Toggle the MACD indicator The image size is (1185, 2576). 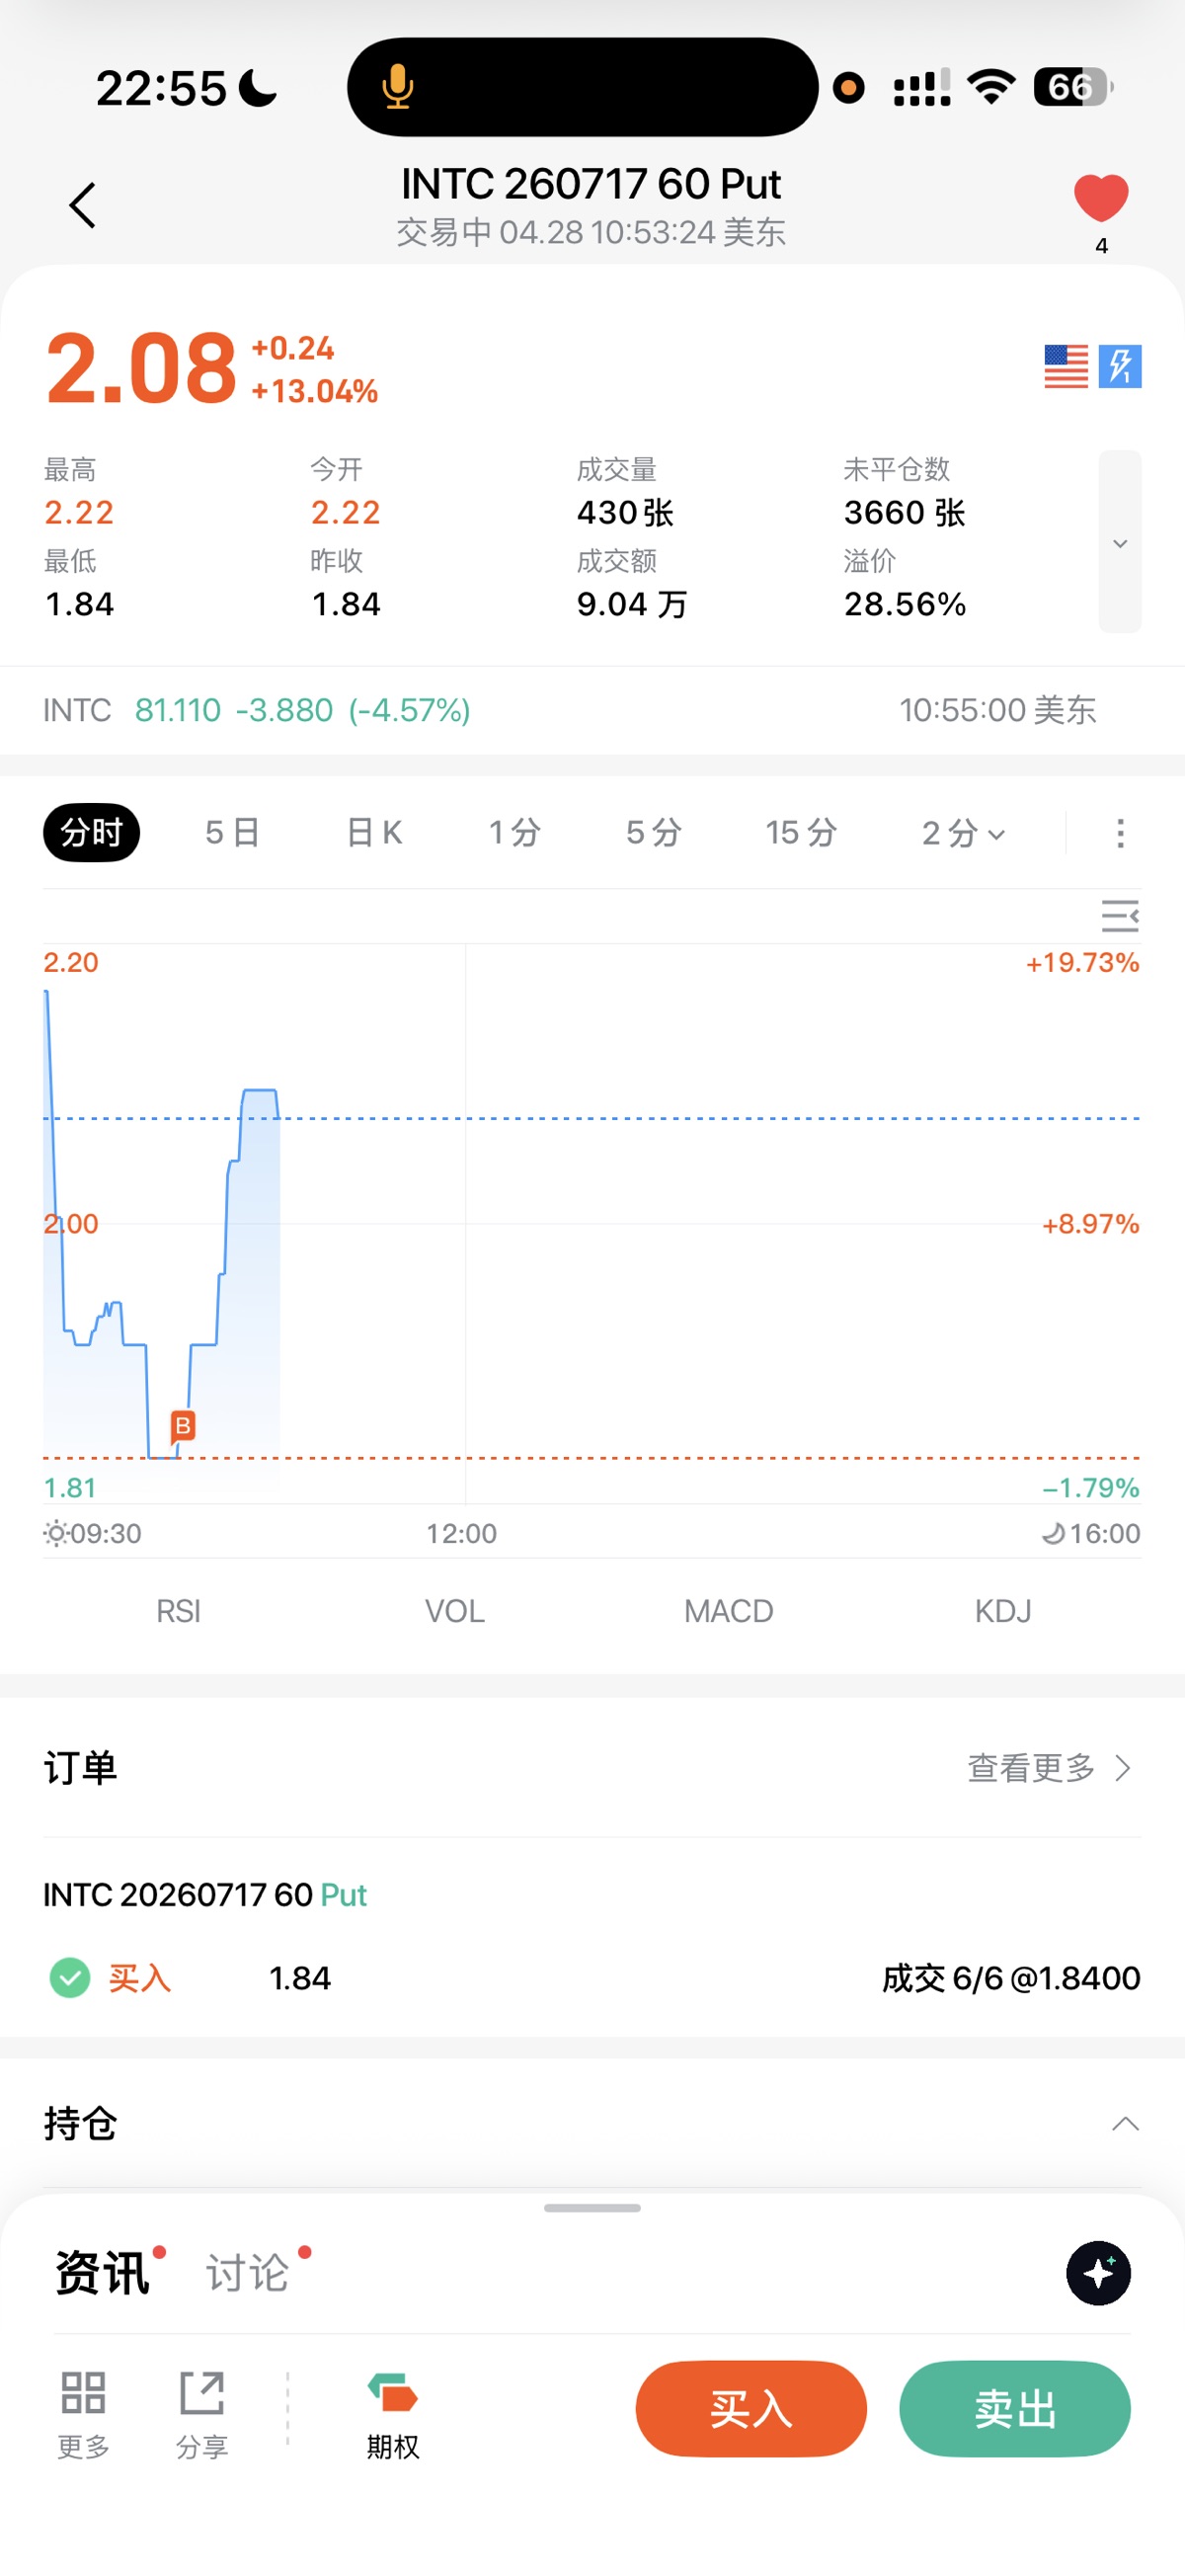728,1611
